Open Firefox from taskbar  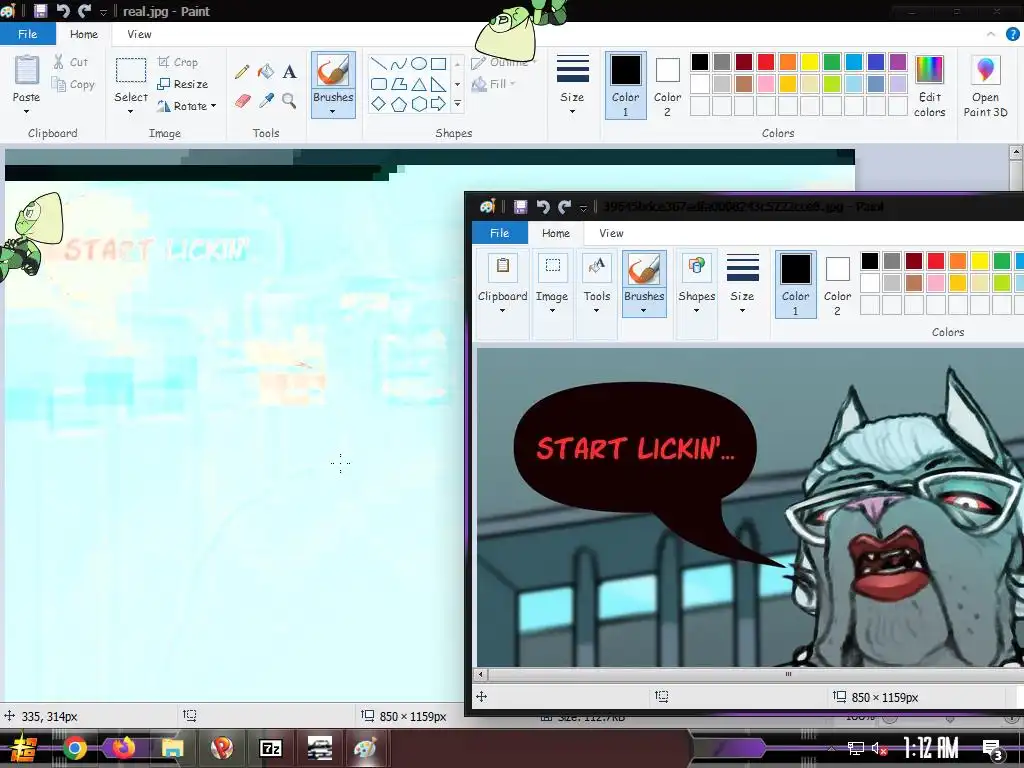pos(123,747)
